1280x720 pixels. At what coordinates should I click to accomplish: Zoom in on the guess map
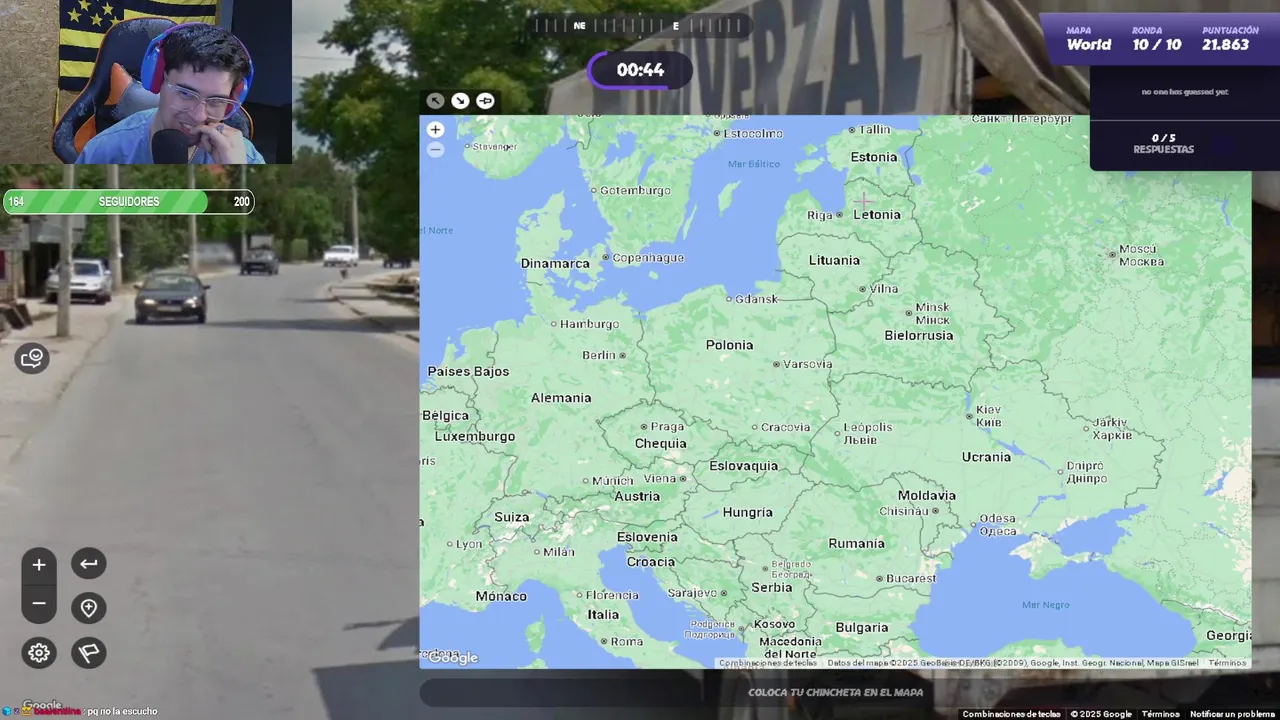pos(435,129)
